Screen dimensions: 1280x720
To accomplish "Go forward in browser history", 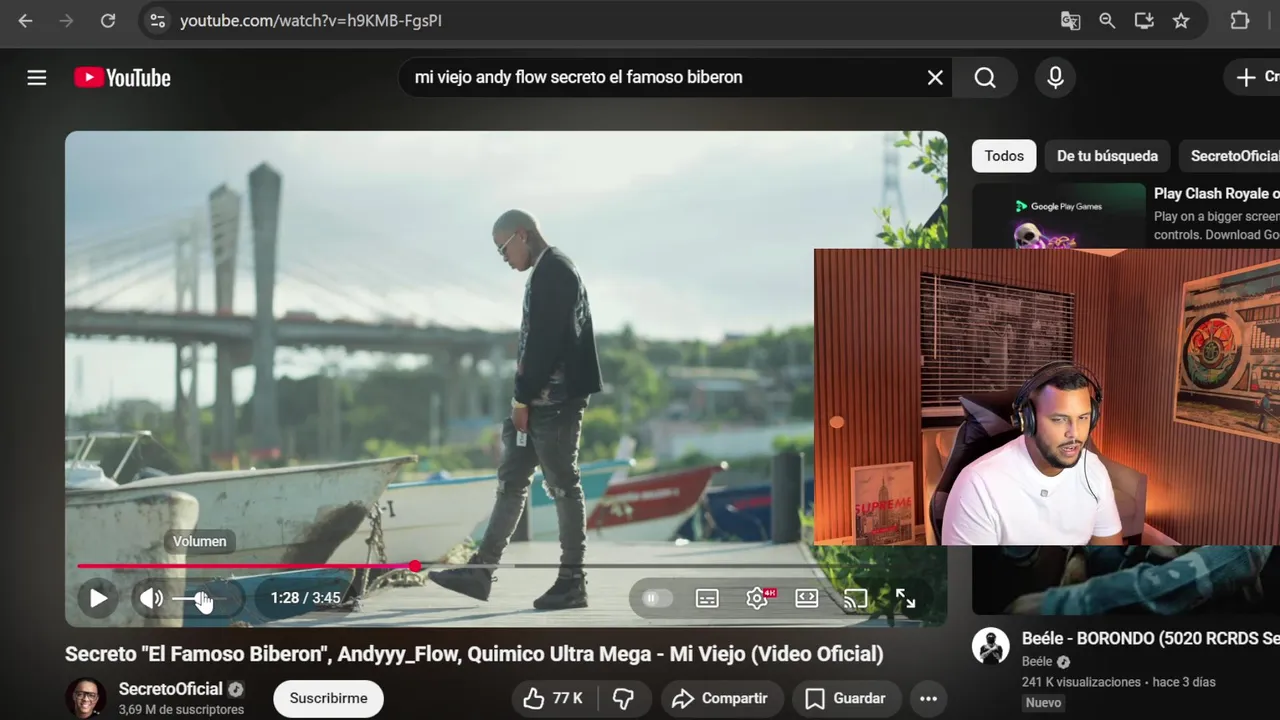I will pyautogui.click(x=67, y=21).
